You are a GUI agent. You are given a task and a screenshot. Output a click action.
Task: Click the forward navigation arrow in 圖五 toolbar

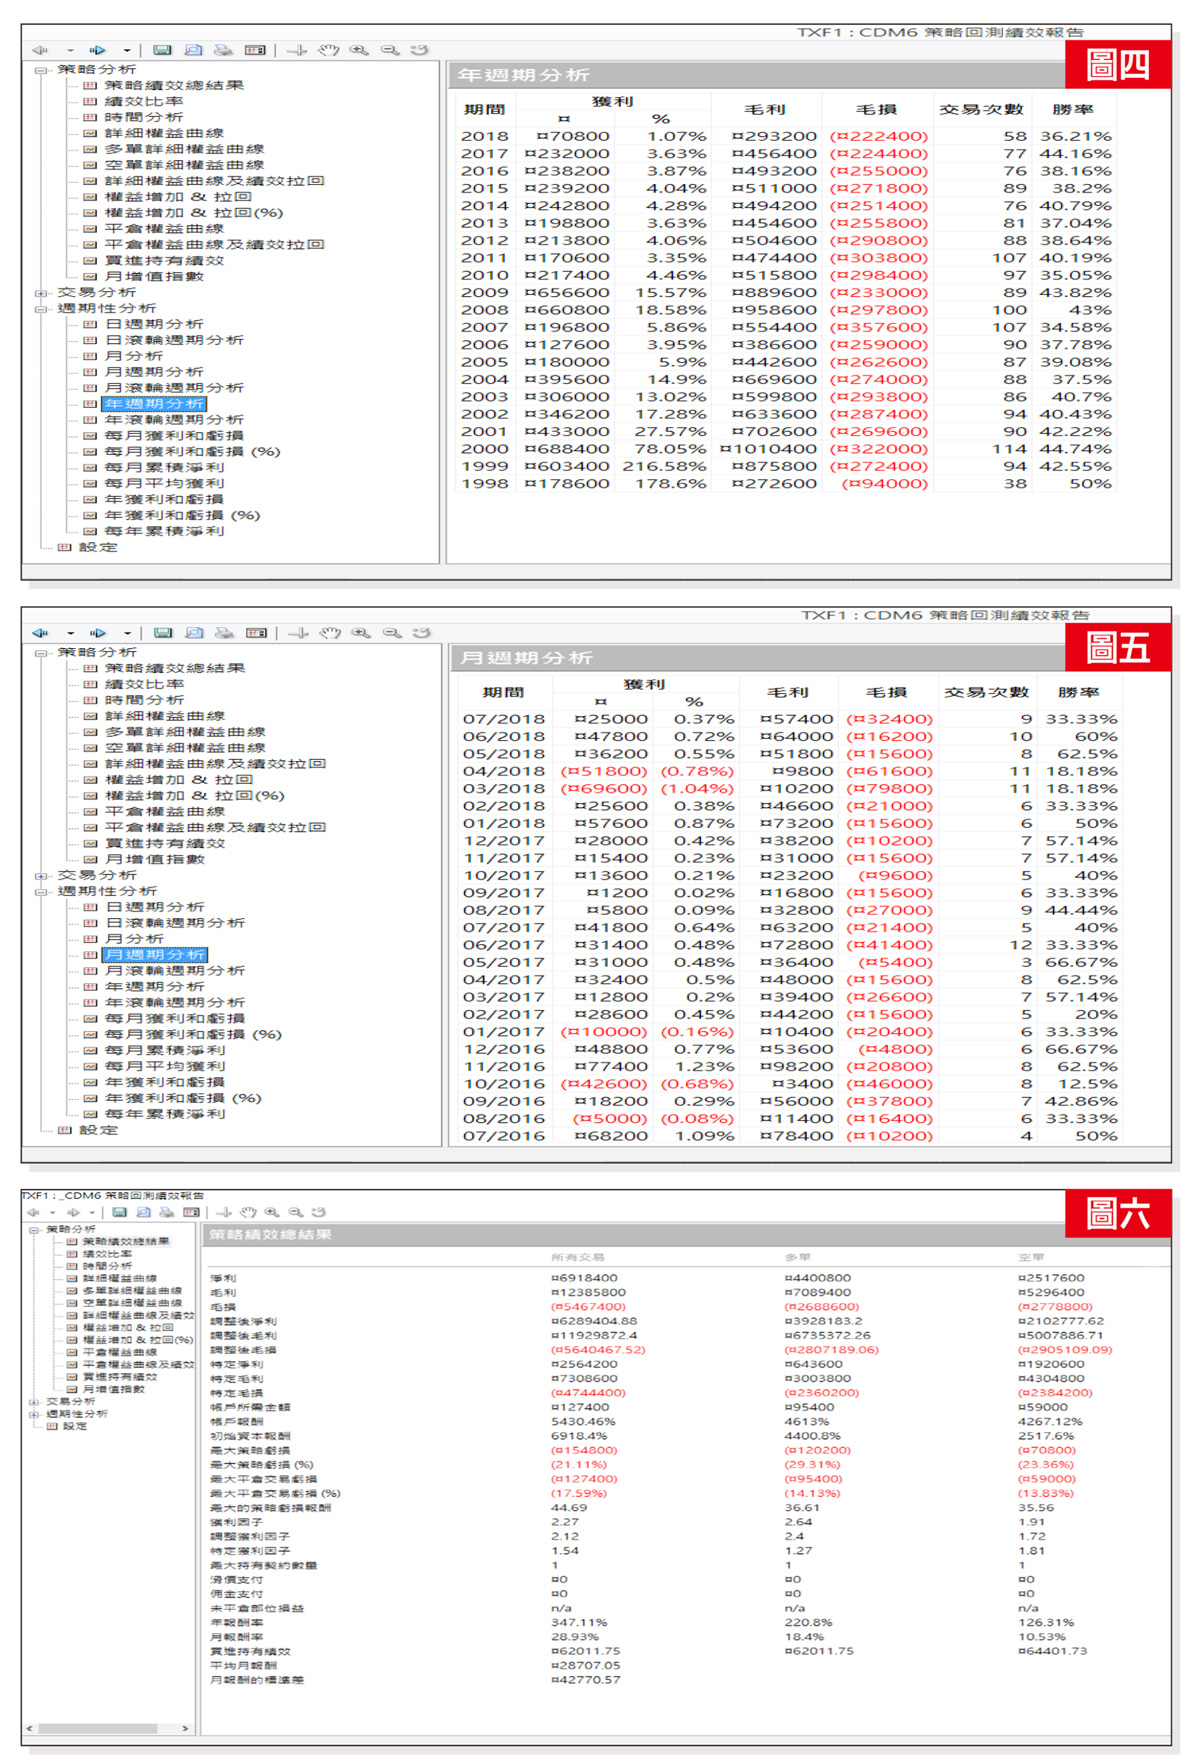98,633
